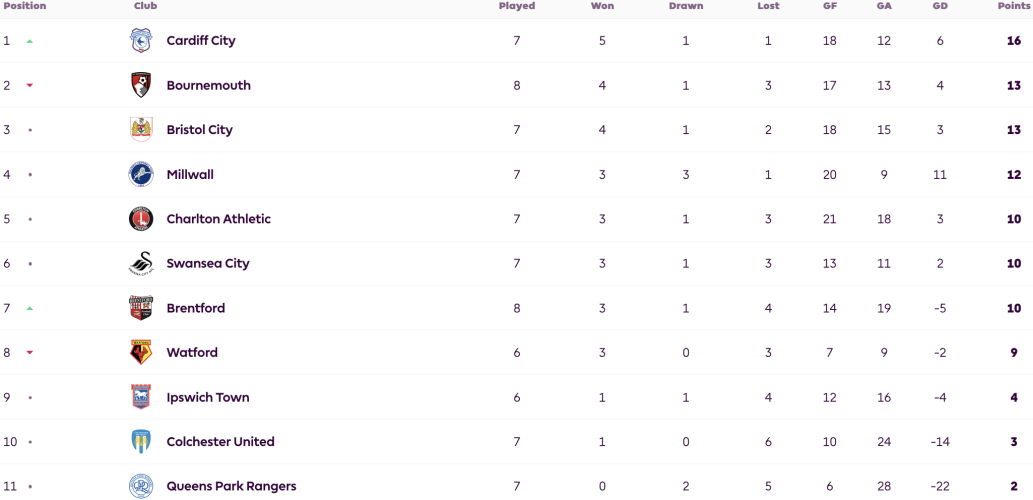Open the Queens Park Rangers link
The height and width of the screenshot is (500, 1033).
click(x=231, y=486)
